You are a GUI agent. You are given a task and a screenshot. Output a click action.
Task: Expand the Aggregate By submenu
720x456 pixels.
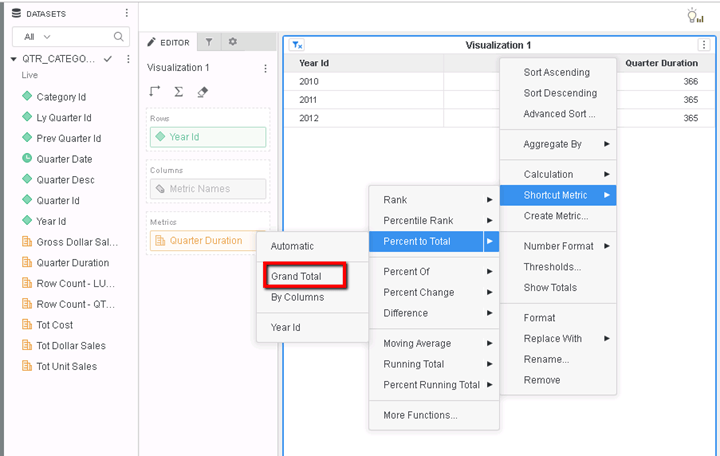(558, 144)
